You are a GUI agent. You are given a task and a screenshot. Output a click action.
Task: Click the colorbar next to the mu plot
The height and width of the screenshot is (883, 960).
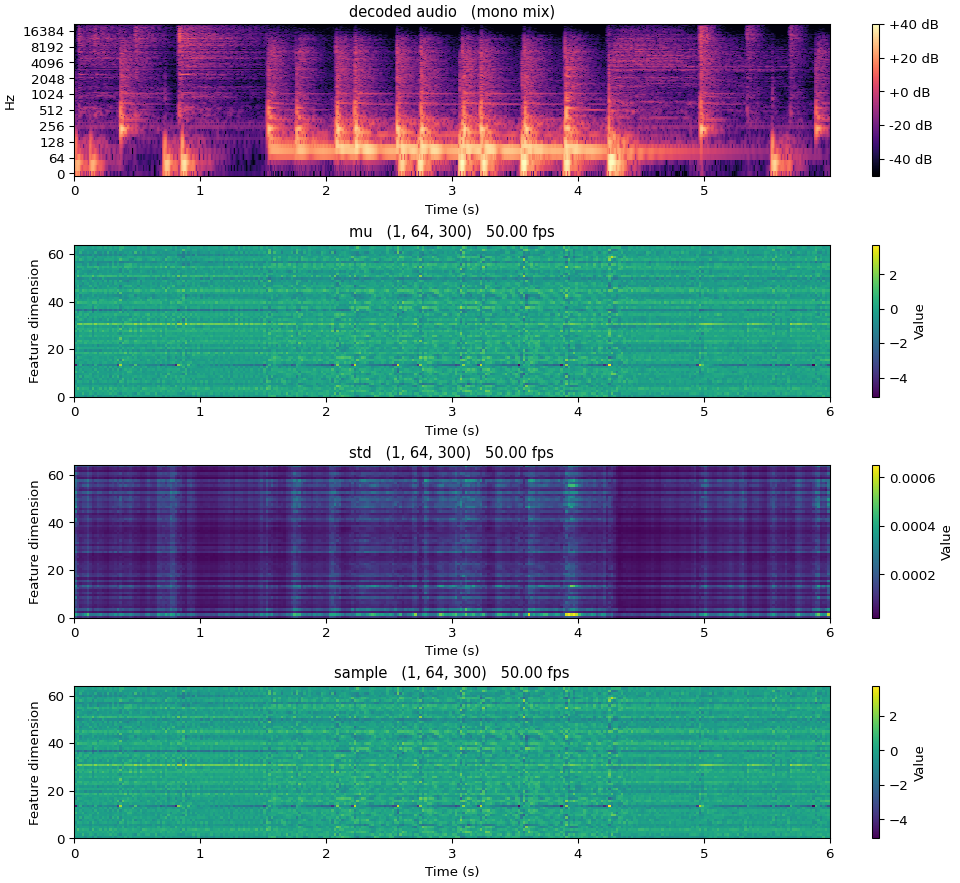coord(876,321)
